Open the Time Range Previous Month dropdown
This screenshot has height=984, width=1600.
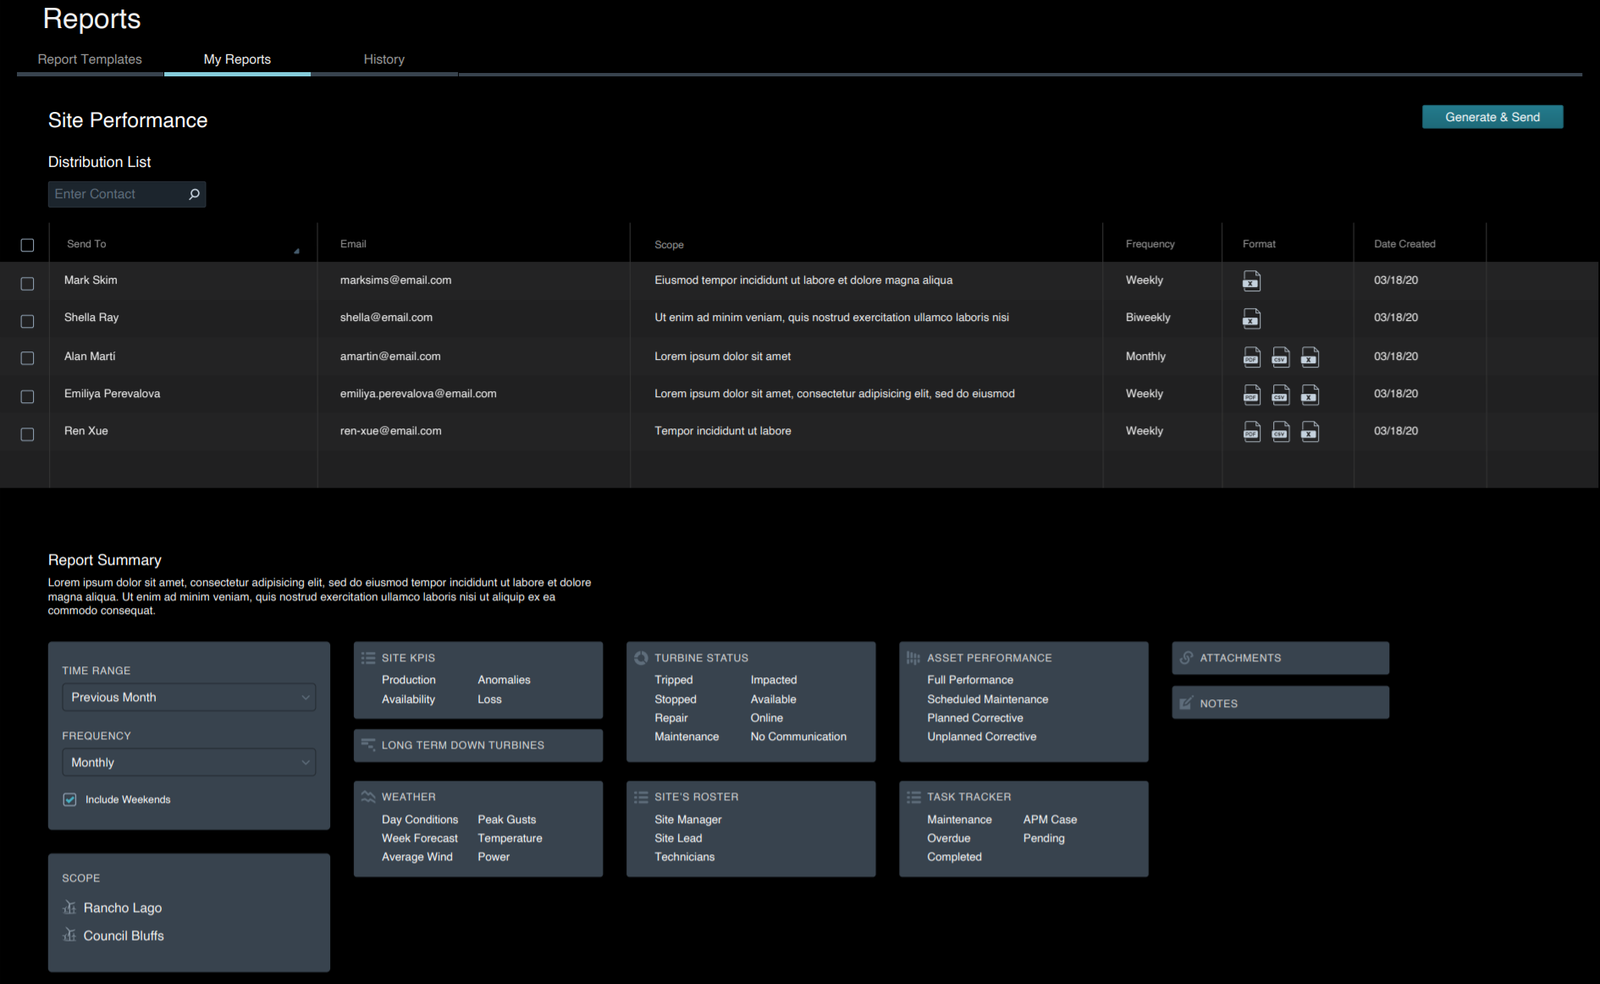pyautogui.click(x=189, y=697)
